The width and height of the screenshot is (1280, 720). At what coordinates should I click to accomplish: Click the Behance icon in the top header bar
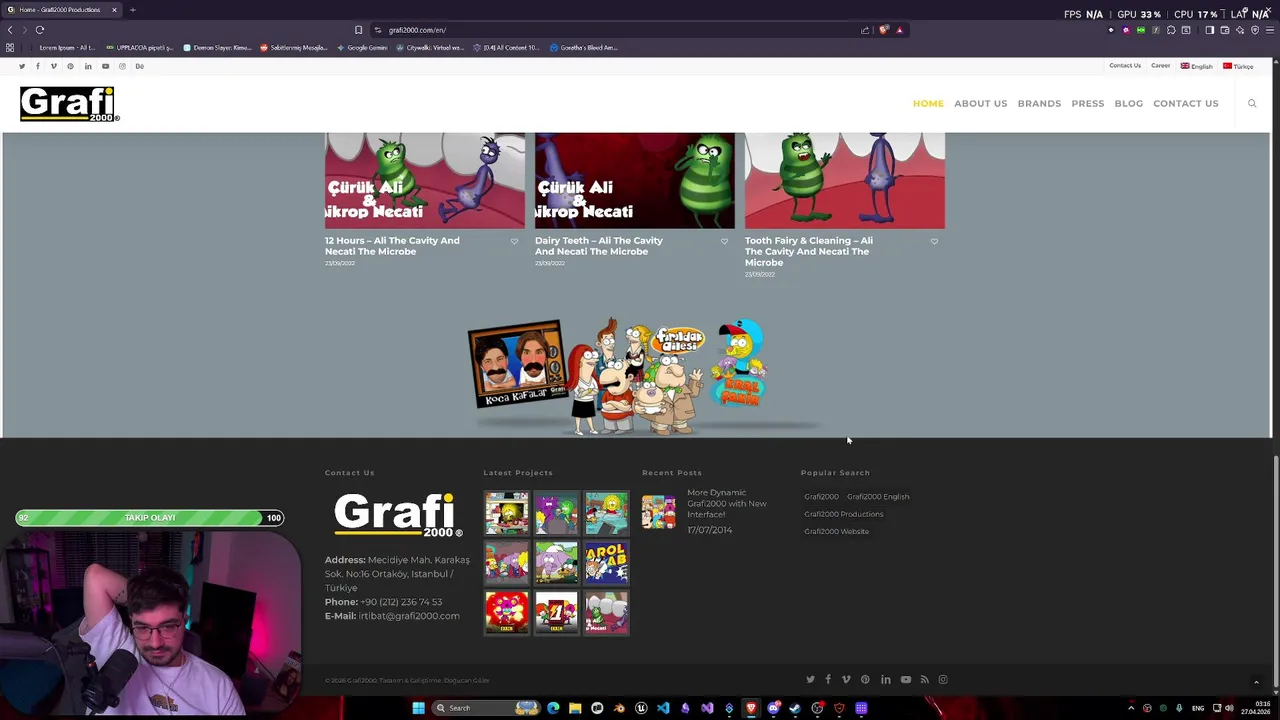pos(139,66)
